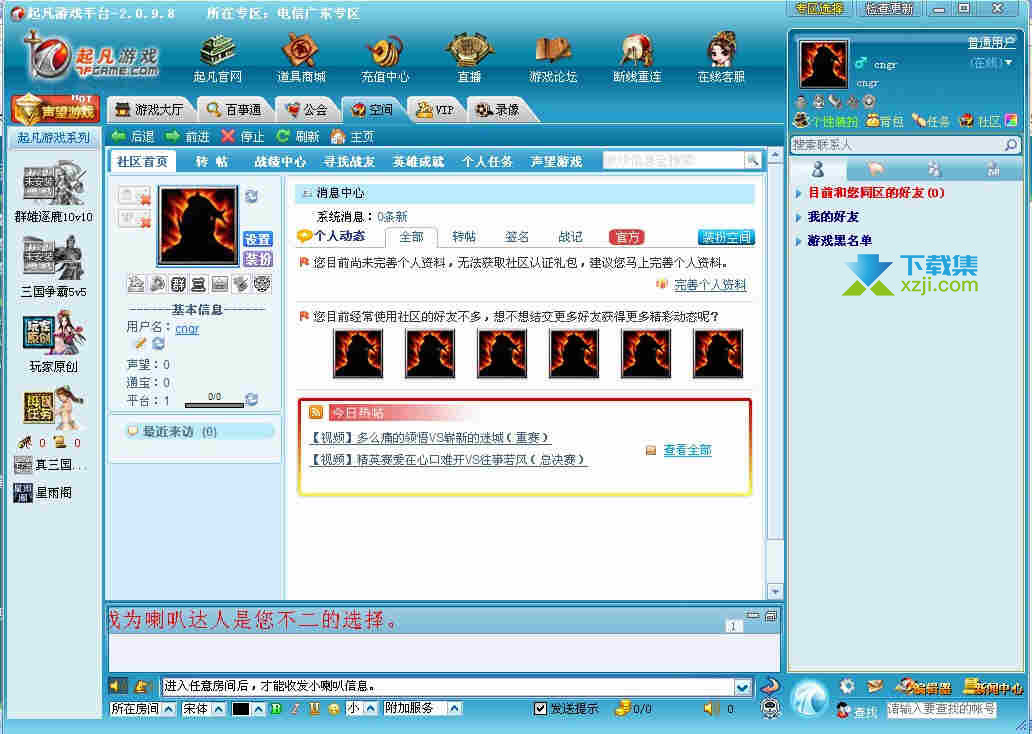The width and height of the screenshot is (1032, 734).
Task: Click the refresh icon beside profile avatar
Action: coord(251,196)
